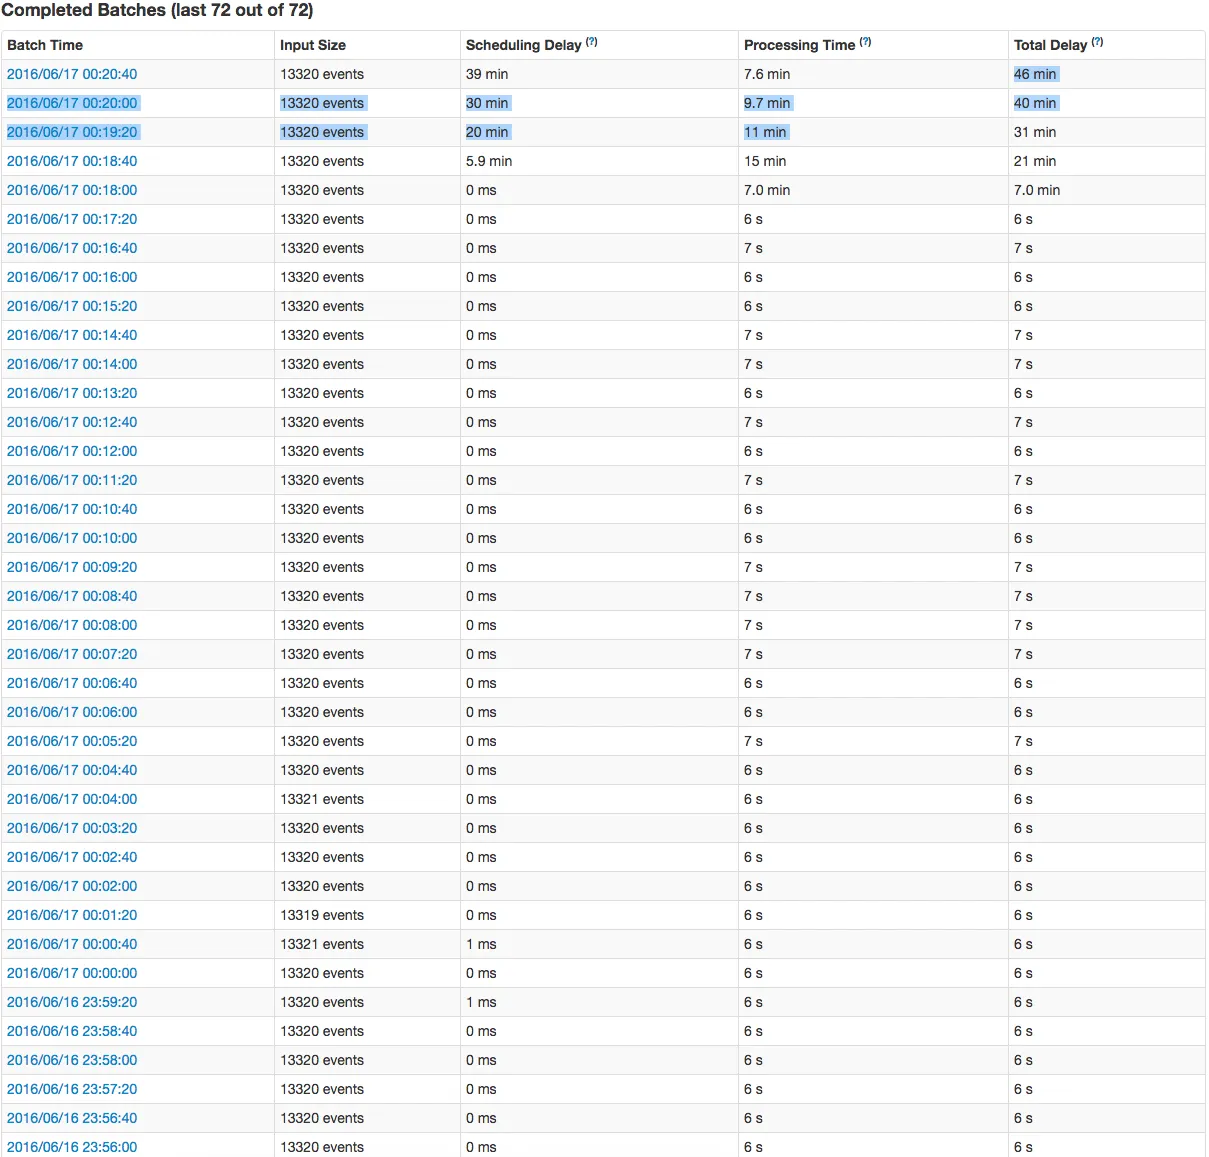Image resolution: width=1209 pixels, height=1157 pixels.
Task: Open batch 2016/06/17 00:20:00
Action: [x=72, y=103]
